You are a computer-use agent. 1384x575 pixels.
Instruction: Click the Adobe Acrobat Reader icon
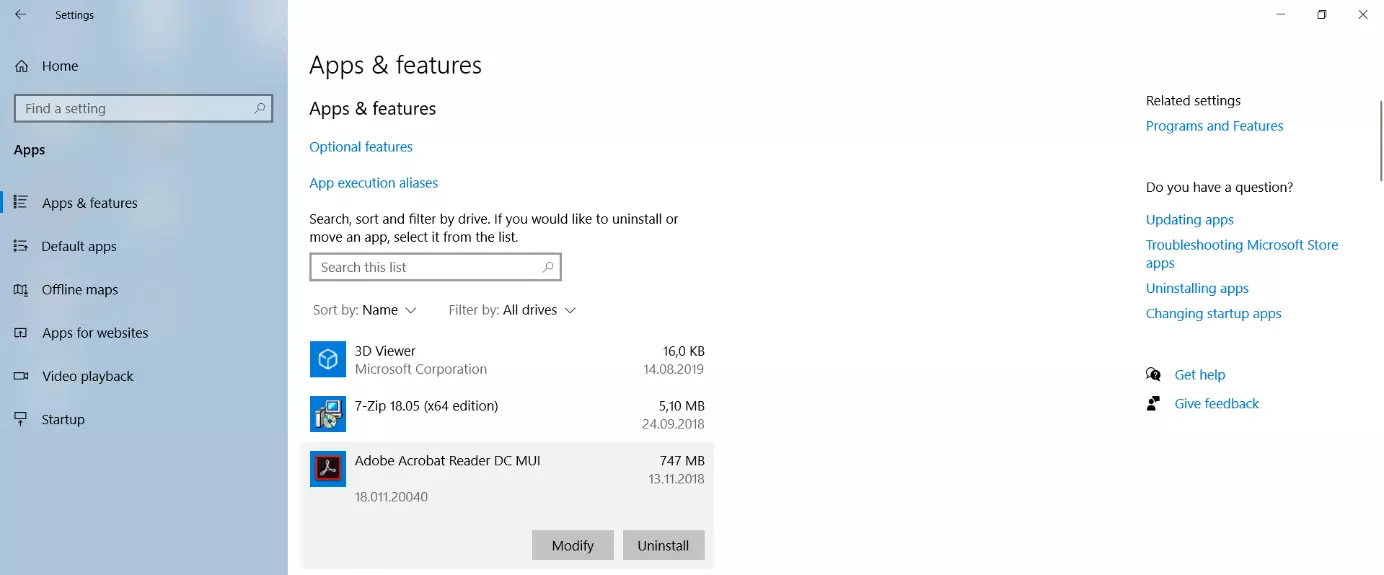point(328,469)
